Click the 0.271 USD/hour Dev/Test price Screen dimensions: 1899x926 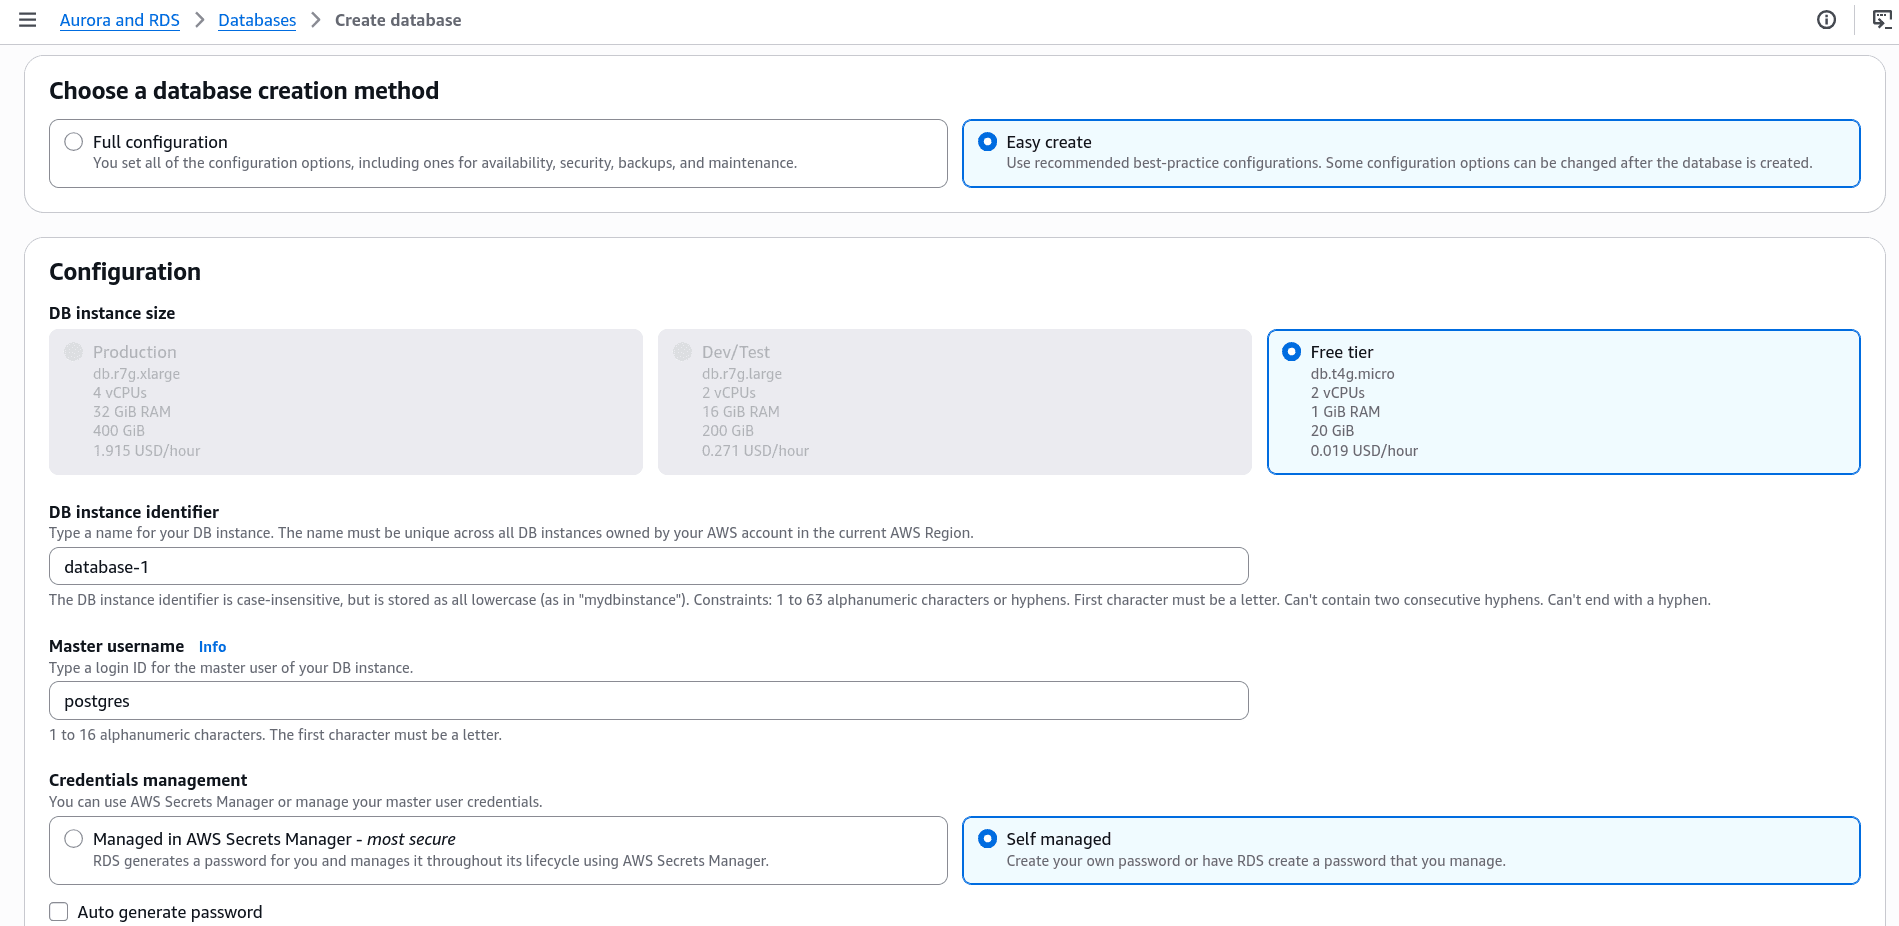tap(755, 451)
